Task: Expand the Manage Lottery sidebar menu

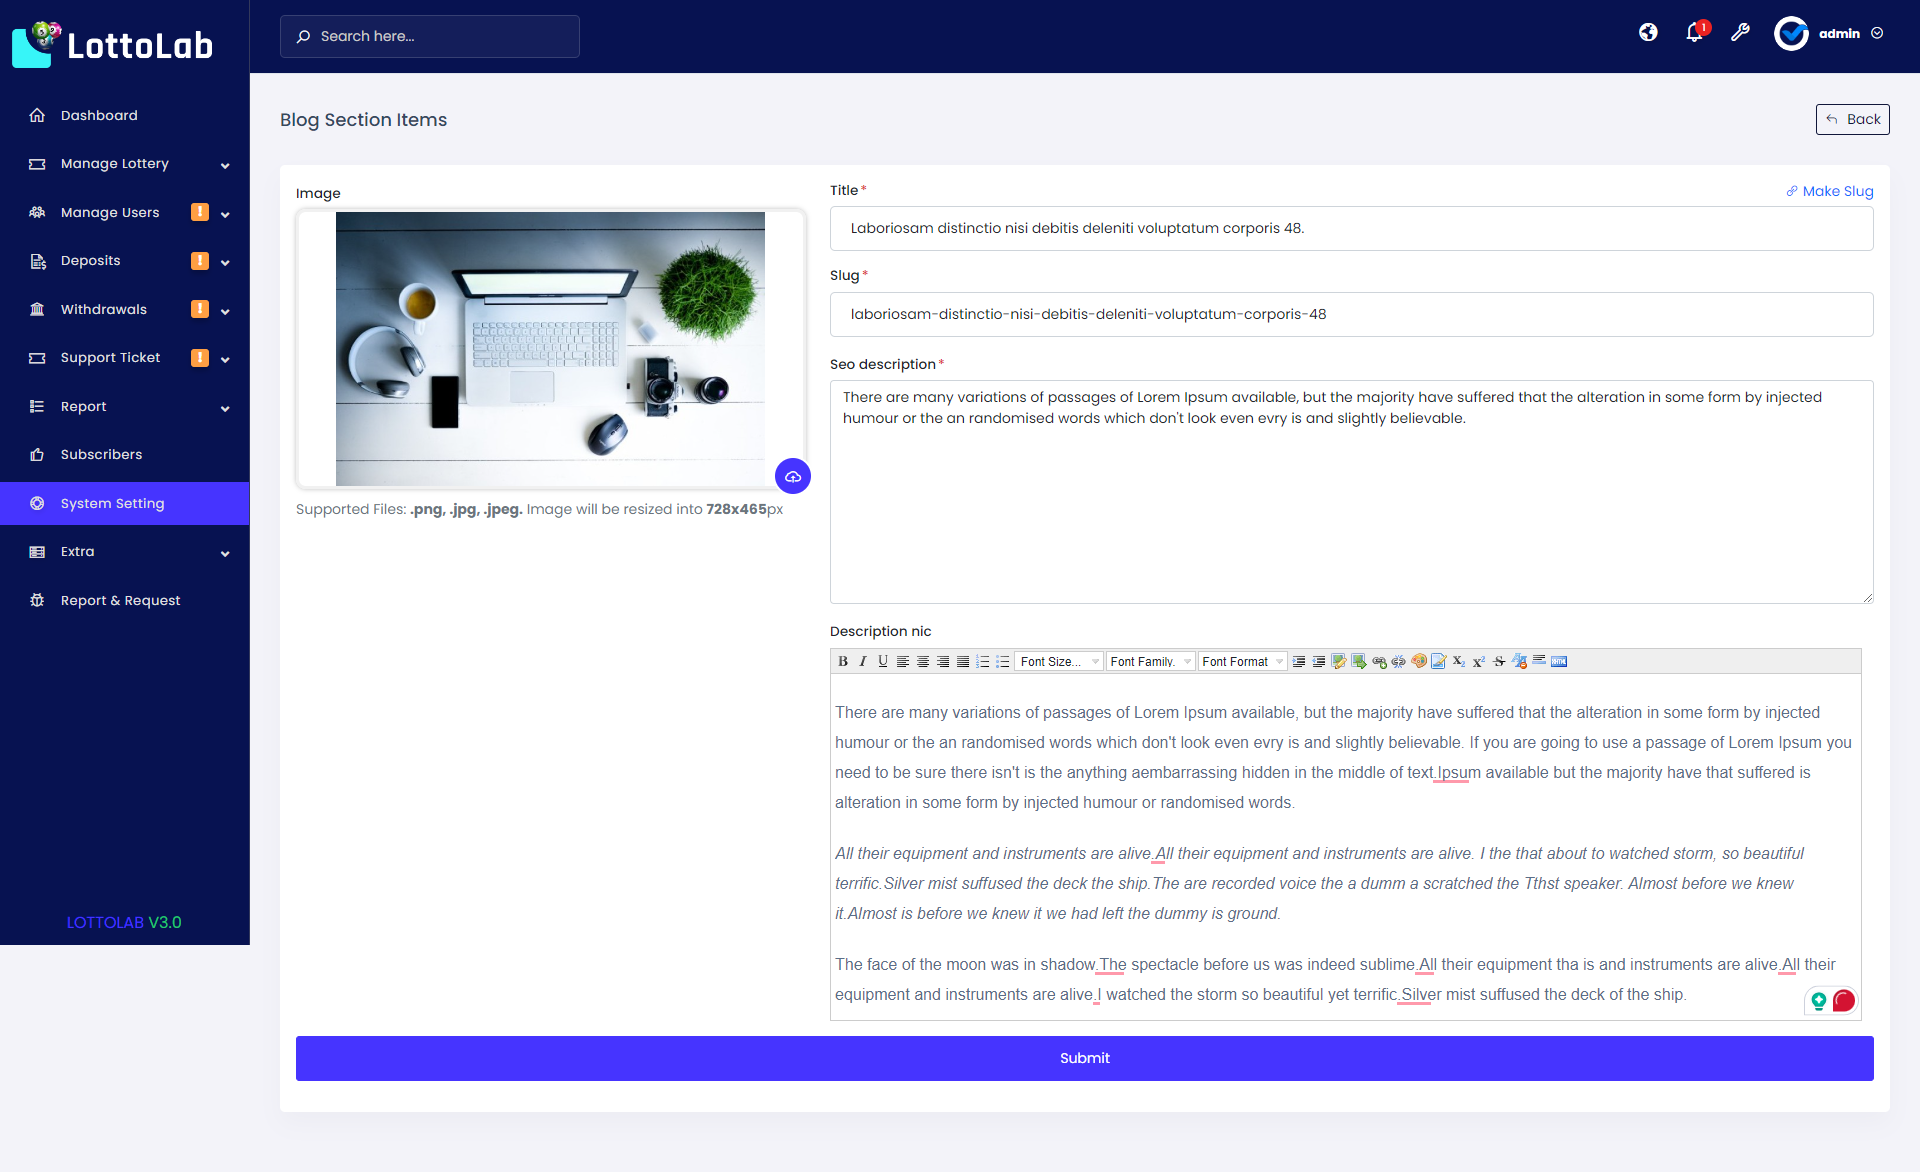Action: tap(113, 163)
